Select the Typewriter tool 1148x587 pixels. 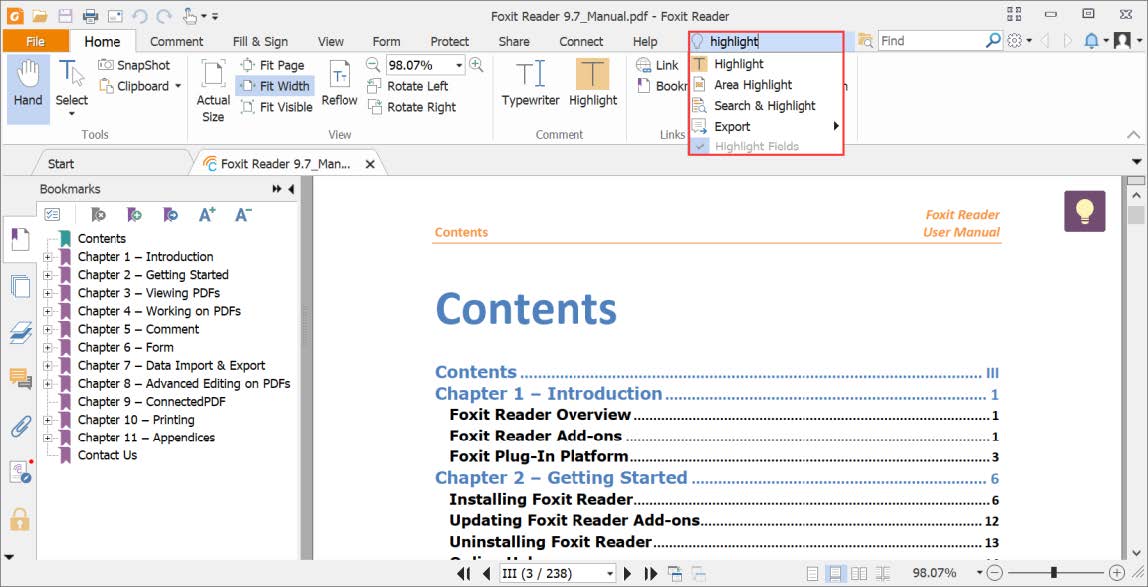click(x=530, y=85)
